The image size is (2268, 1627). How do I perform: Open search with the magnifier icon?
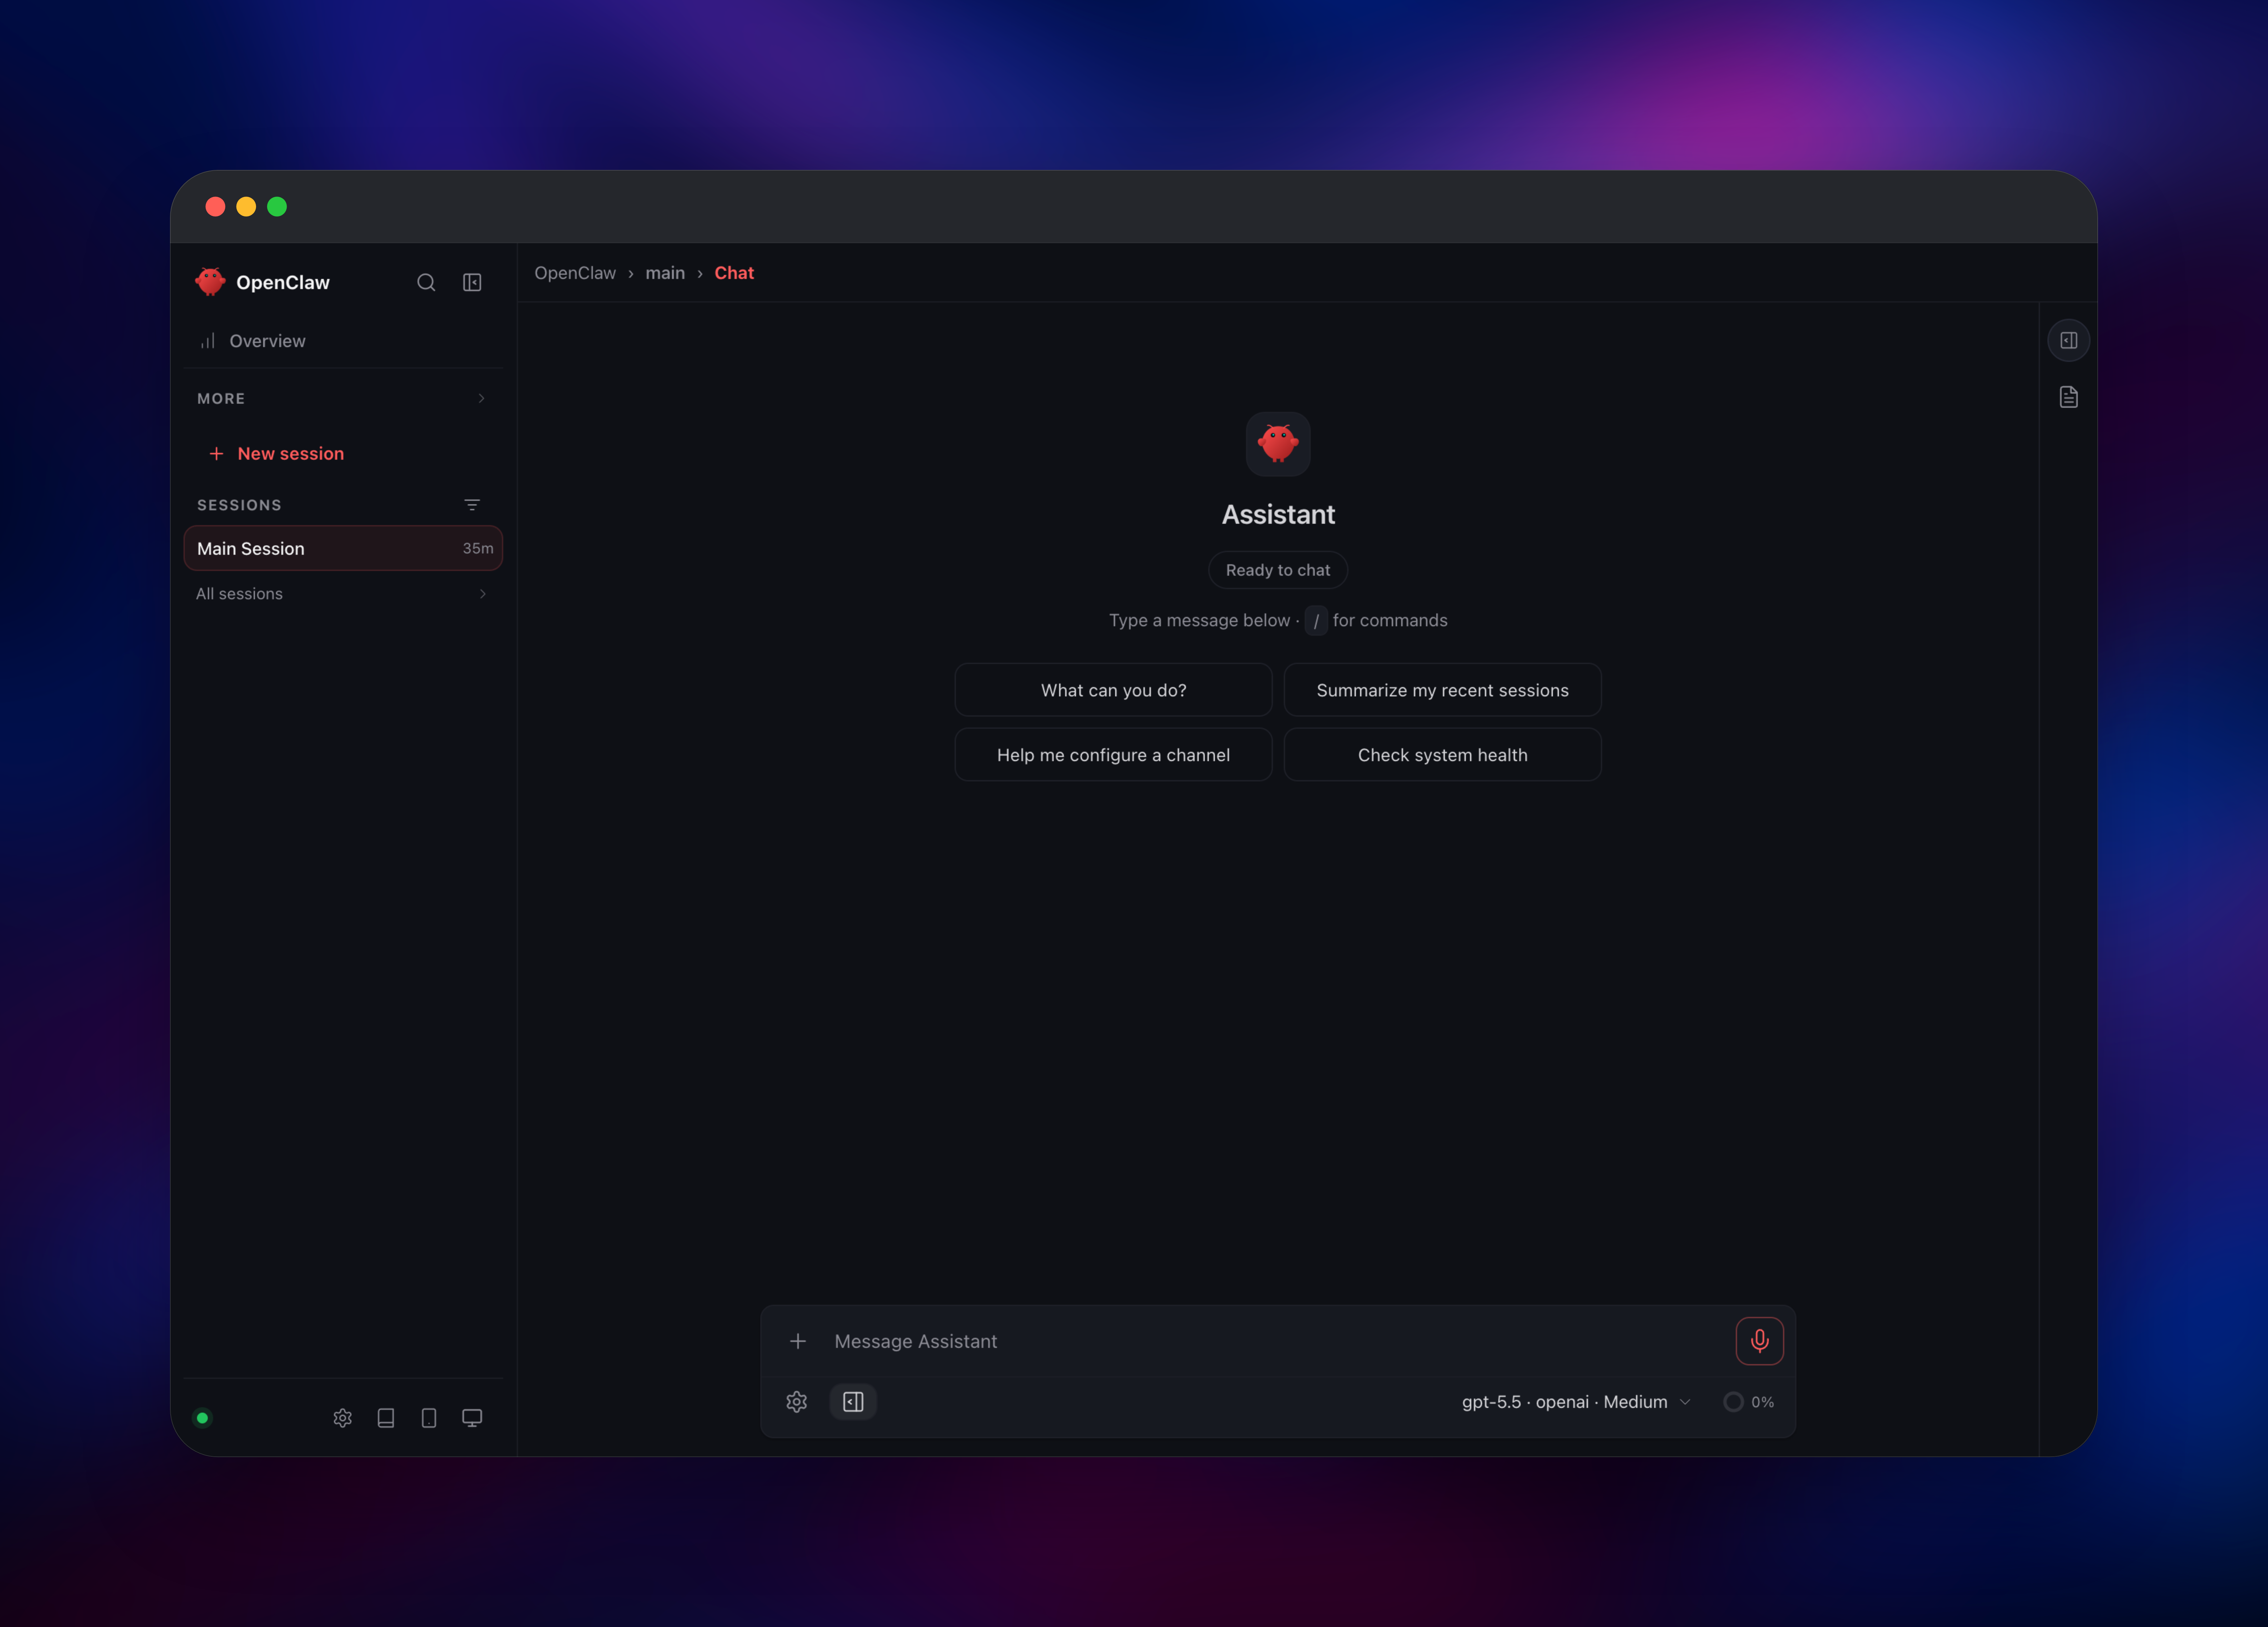coord(426,283)
